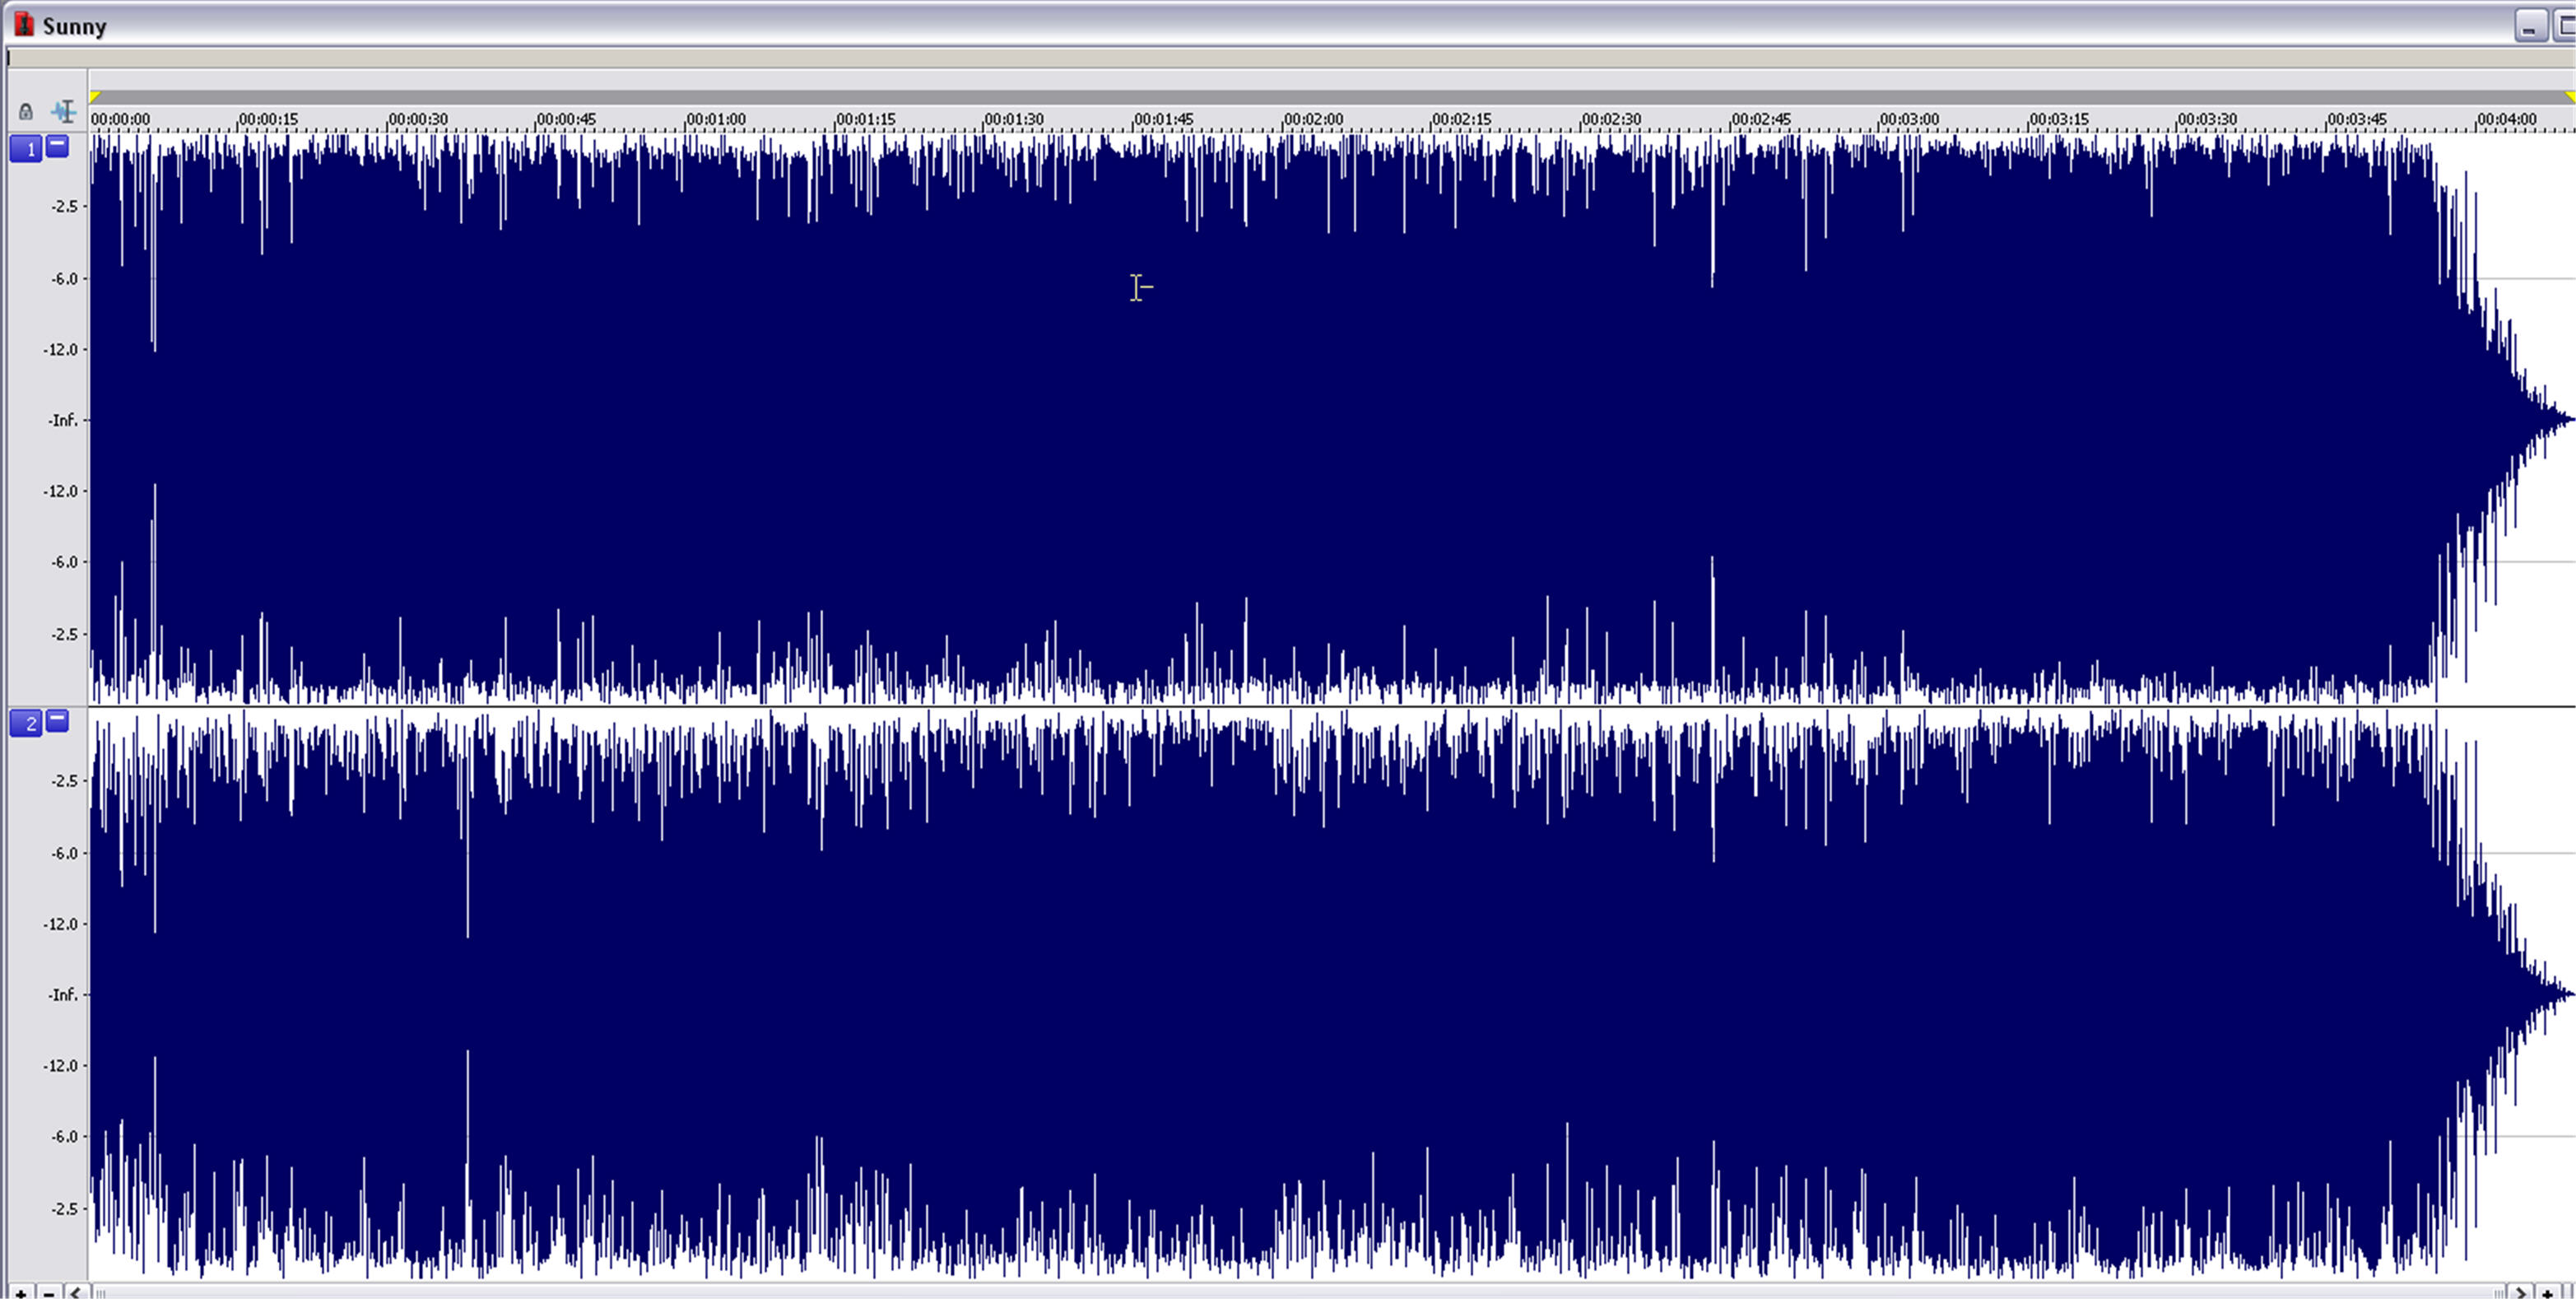Viewport: 2576px width, 1299px height.
Task: Click the scroll-left arrow at bottom
Action: pyautogui.click(x=76, y=1292)
